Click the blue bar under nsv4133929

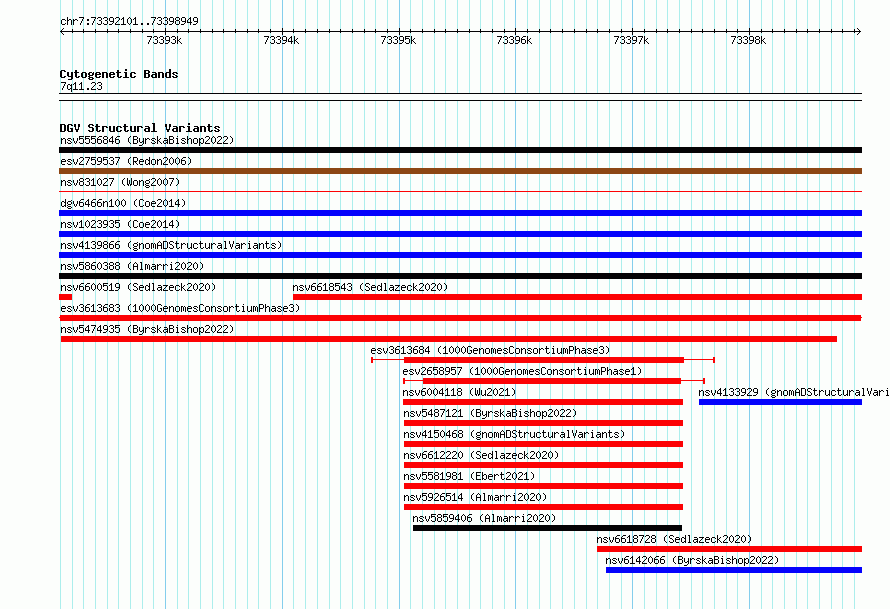click(x=780, y=402)
